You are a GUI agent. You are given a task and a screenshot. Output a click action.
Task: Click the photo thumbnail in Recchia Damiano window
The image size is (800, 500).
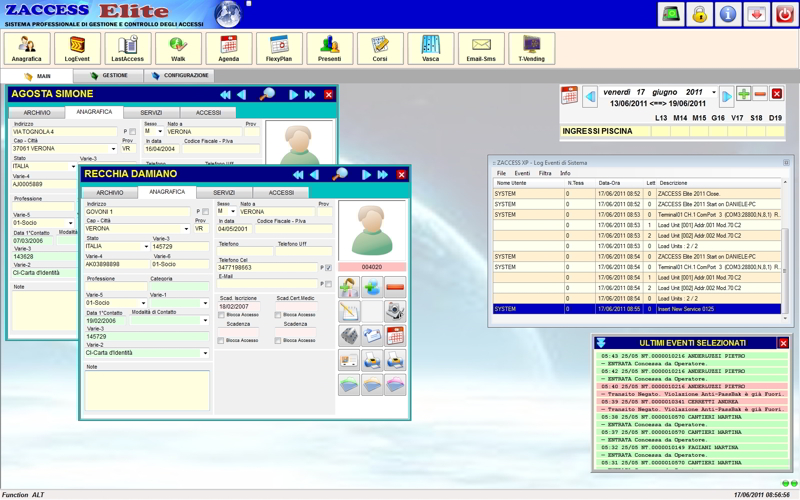[x=372, y=230]
